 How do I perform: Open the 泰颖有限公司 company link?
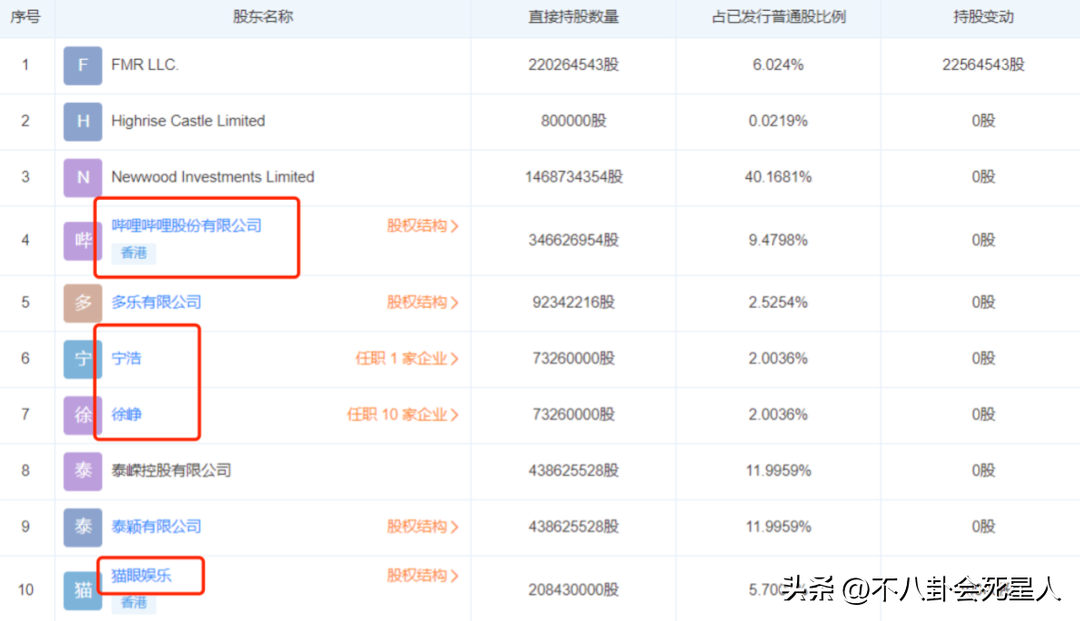[156, 527]
